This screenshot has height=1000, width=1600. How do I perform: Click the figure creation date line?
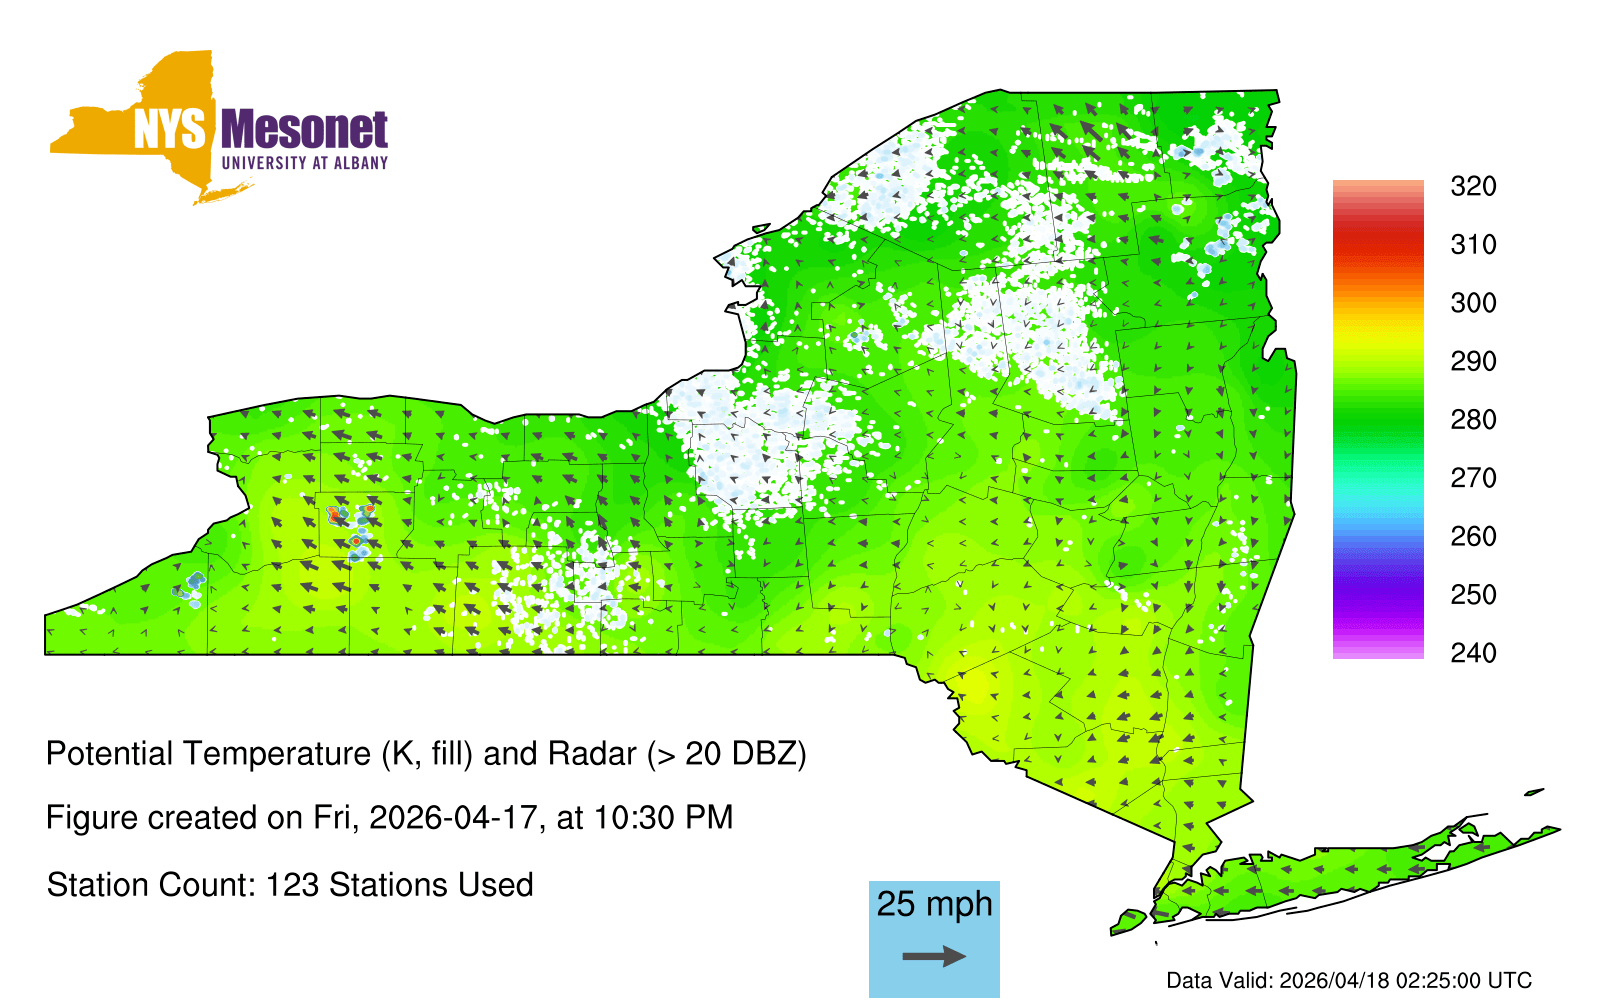tap(389, 818)
